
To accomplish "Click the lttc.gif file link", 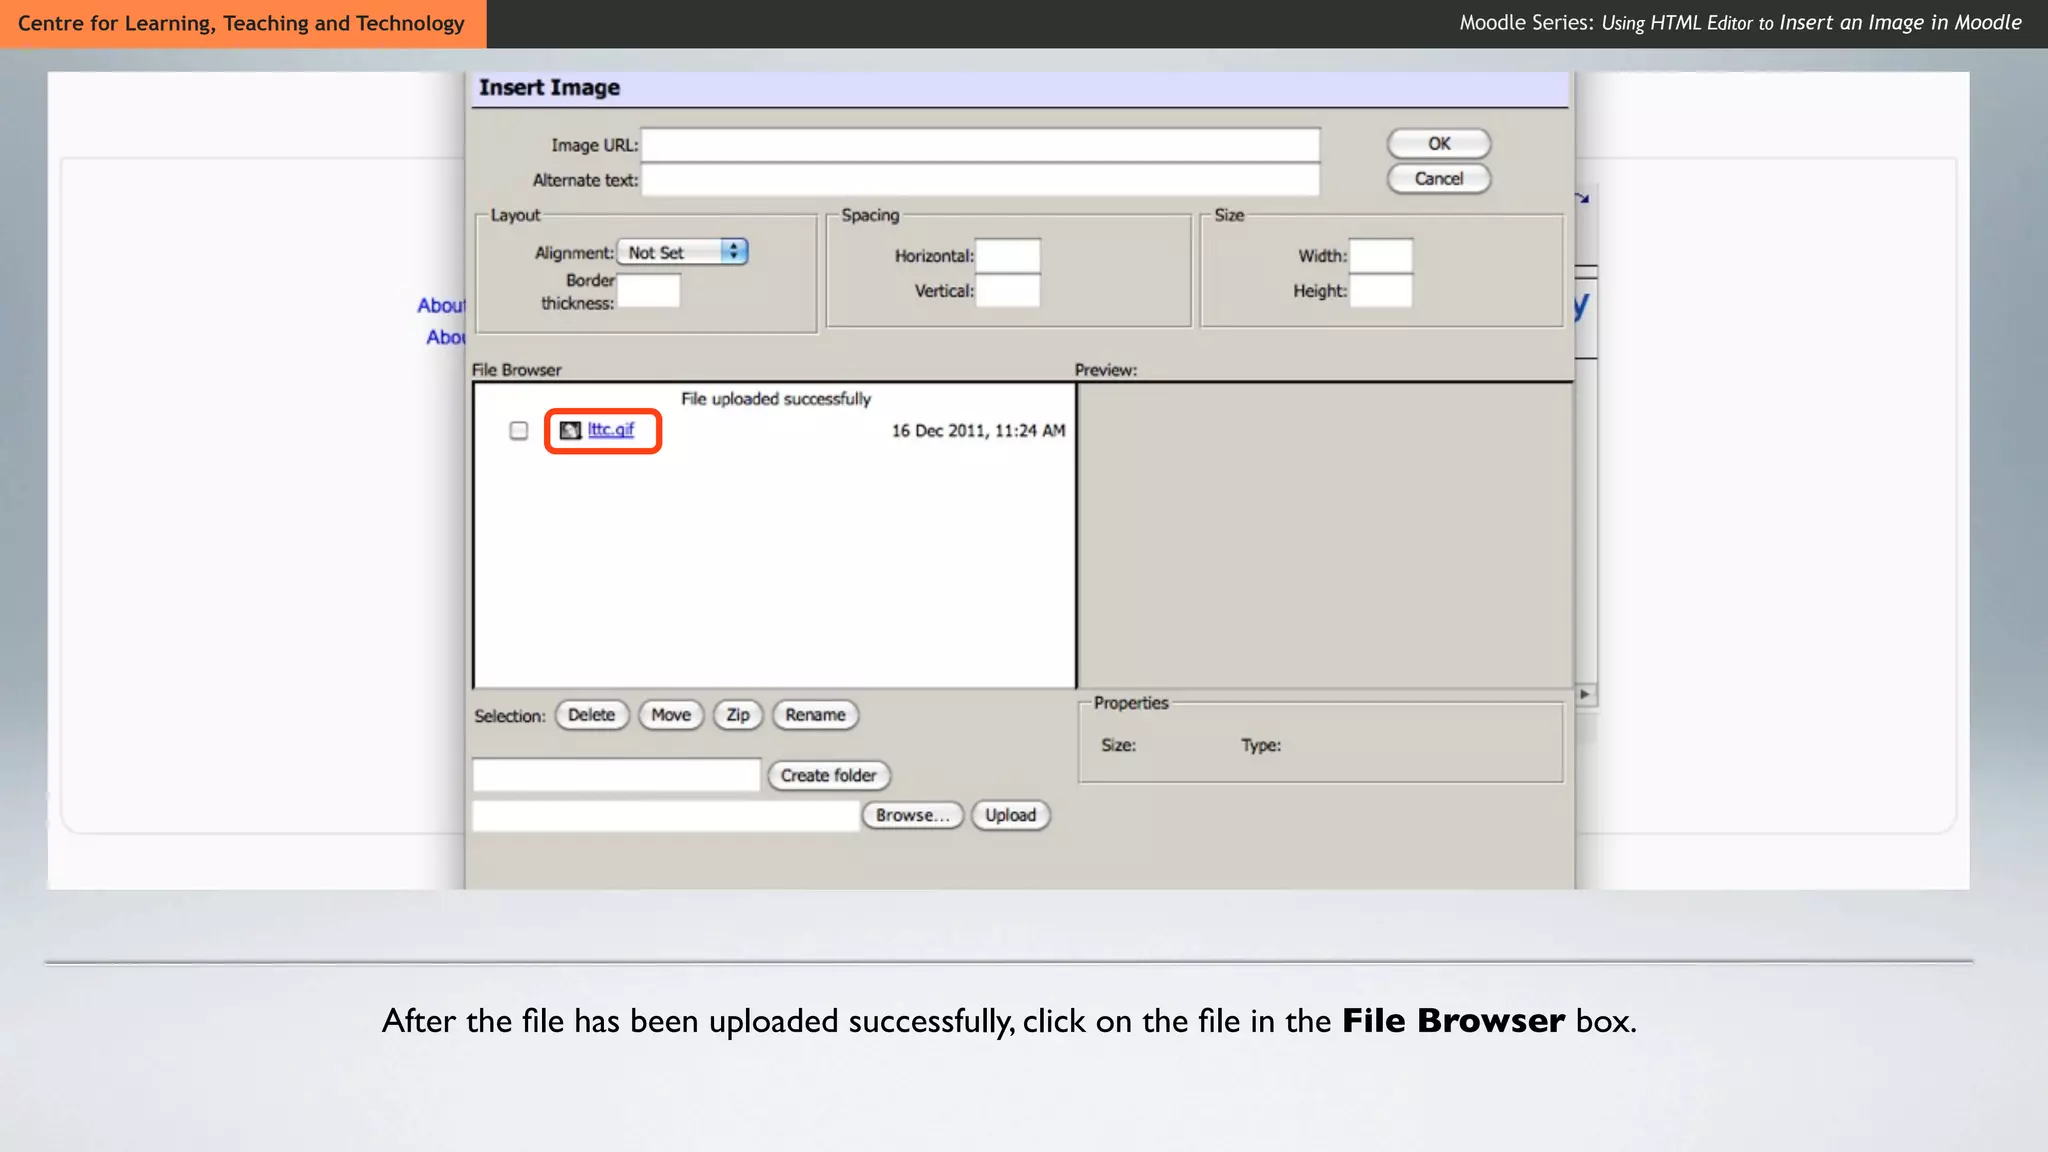I will (611, 429).
